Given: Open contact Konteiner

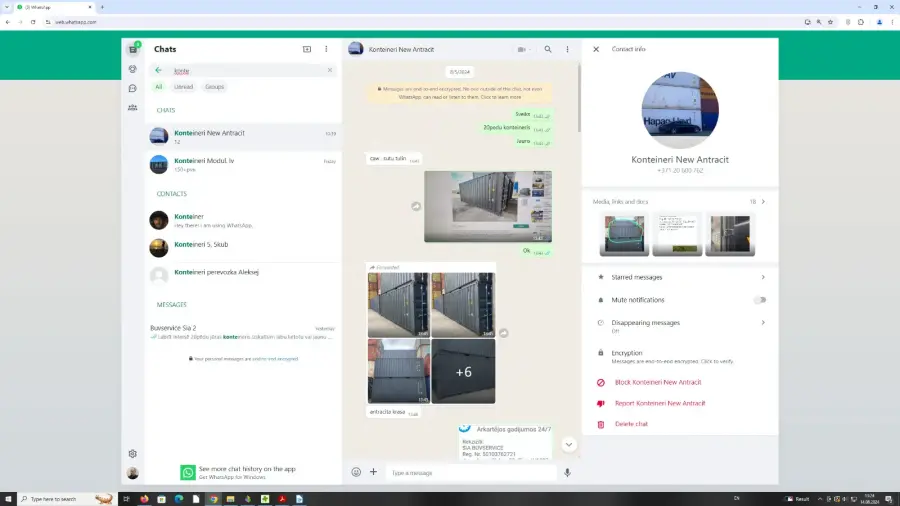Looking at the screenshot, I should pyautogui.click(x=243, y=220).
